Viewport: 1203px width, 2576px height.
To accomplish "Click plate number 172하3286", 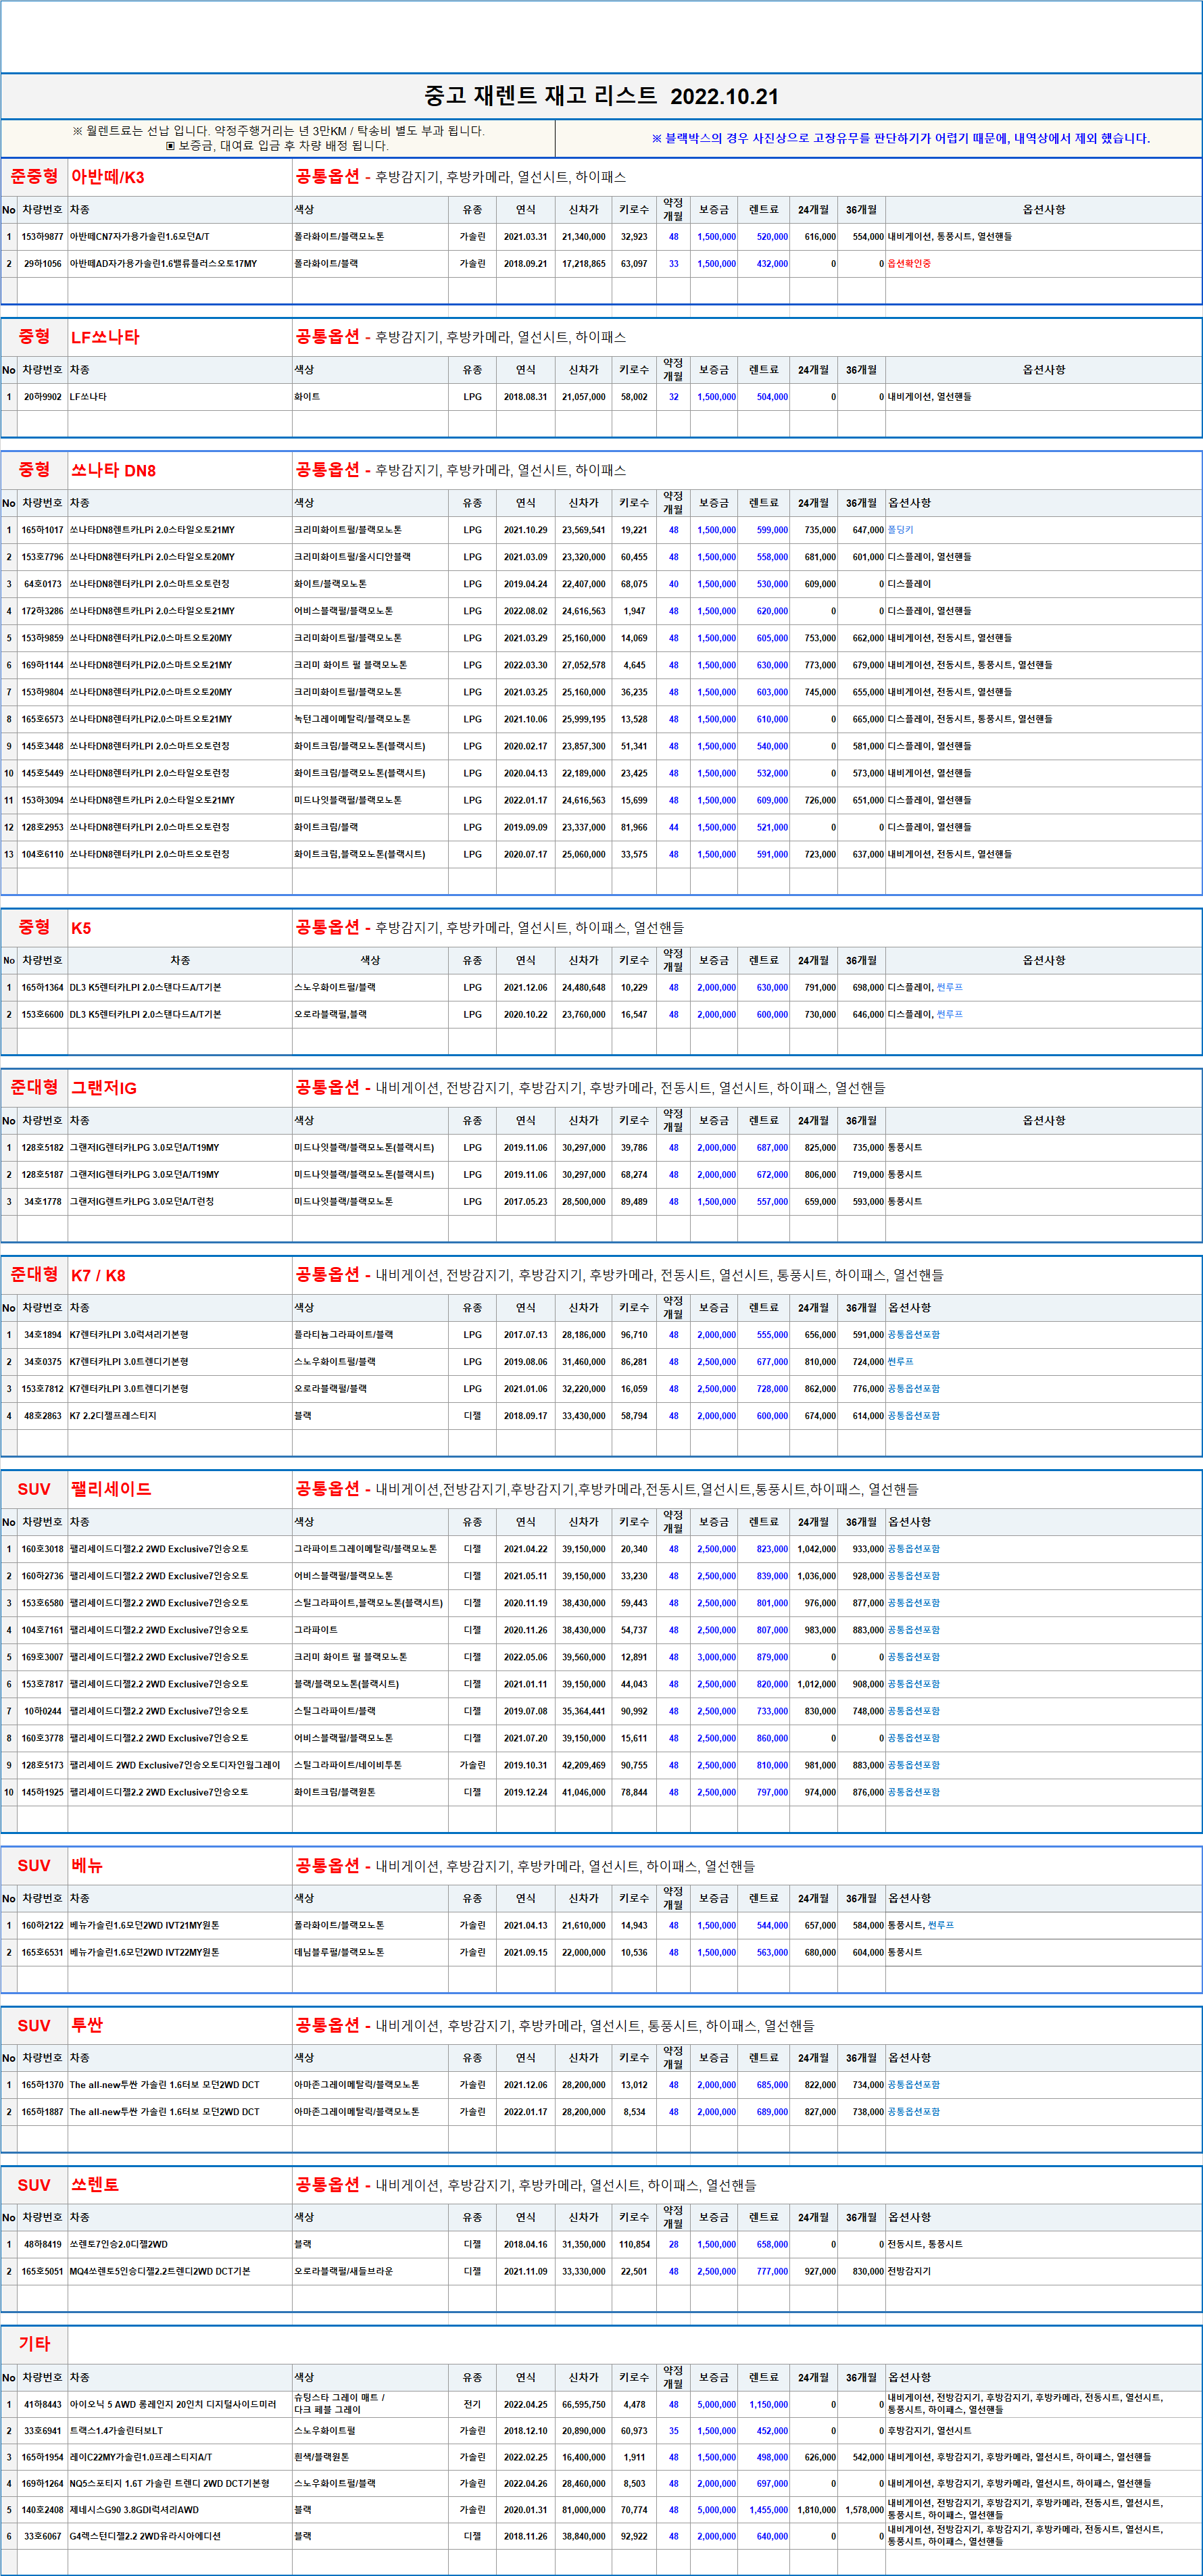I will [x=42, y=611].
